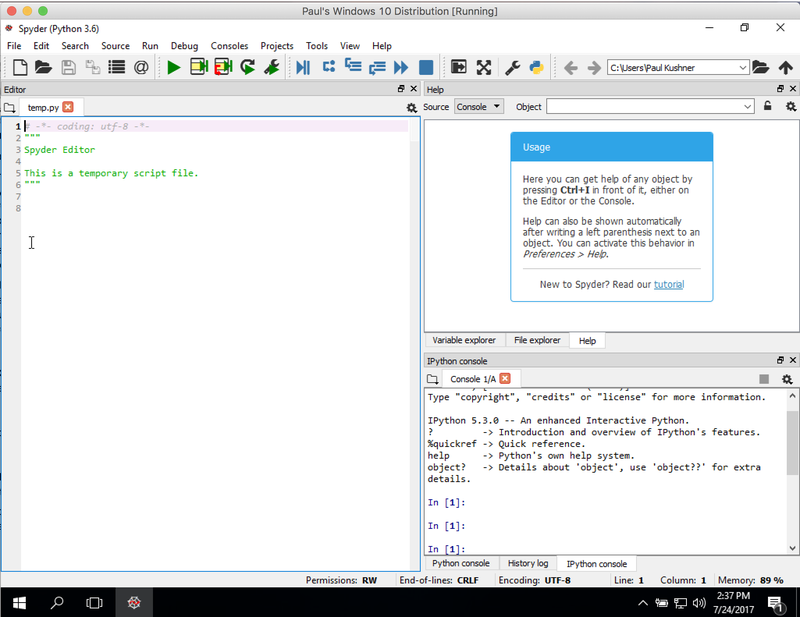Open the Tools menu

tap(317, 46)
